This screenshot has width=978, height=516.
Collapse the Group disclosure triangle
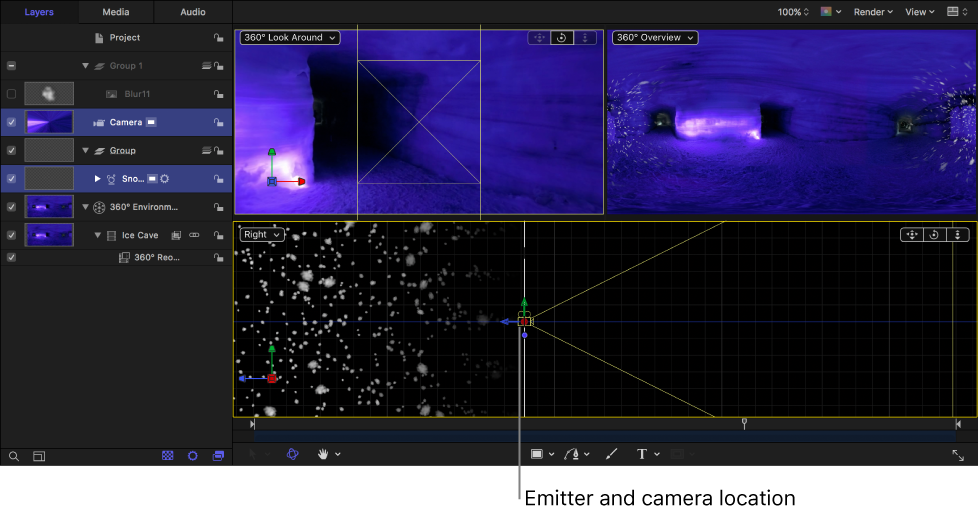point(85,150)
